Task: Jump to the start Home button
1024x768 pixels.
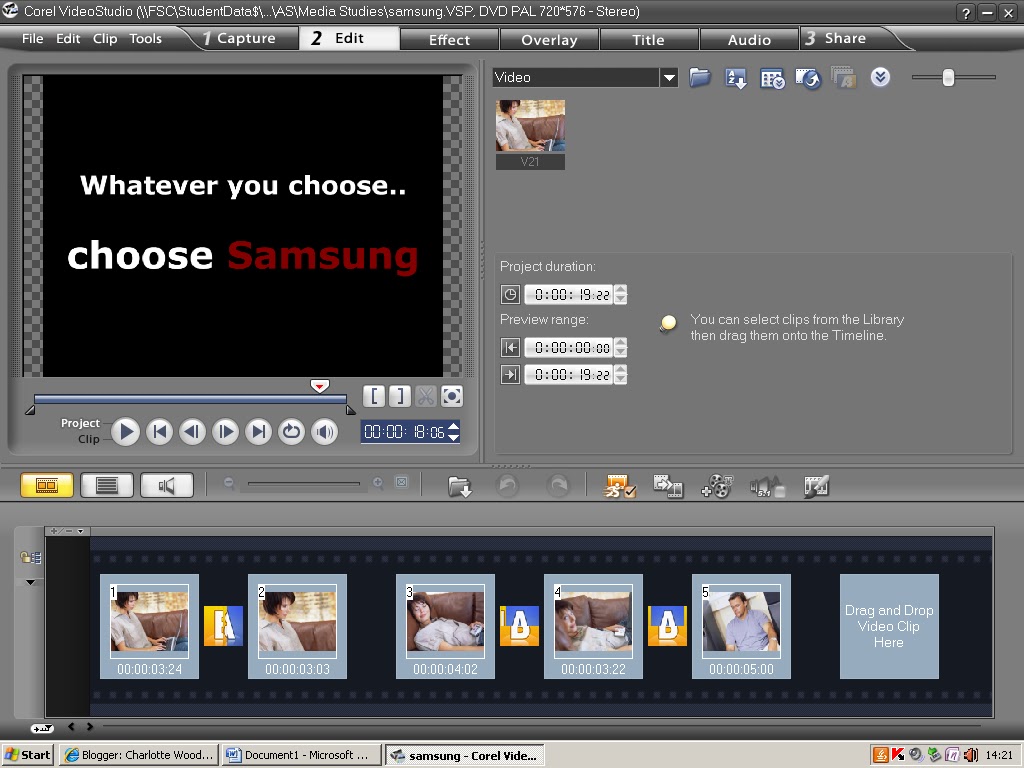Action: tap(159, 432)
